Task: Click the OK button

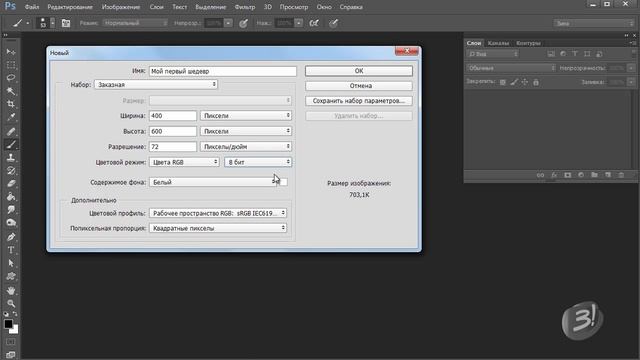Action: pos(359,71)
